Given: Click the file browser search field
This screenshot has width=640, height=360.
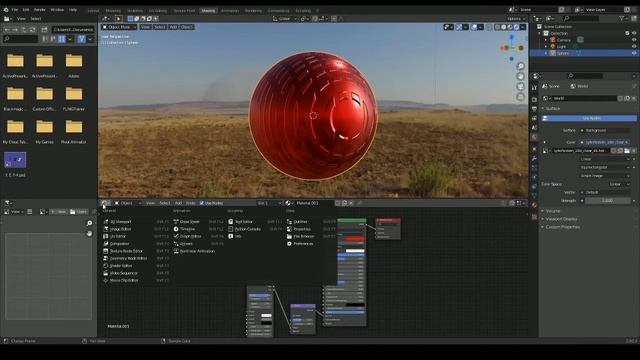Looking at the screenshot, I should pos(20,39).
